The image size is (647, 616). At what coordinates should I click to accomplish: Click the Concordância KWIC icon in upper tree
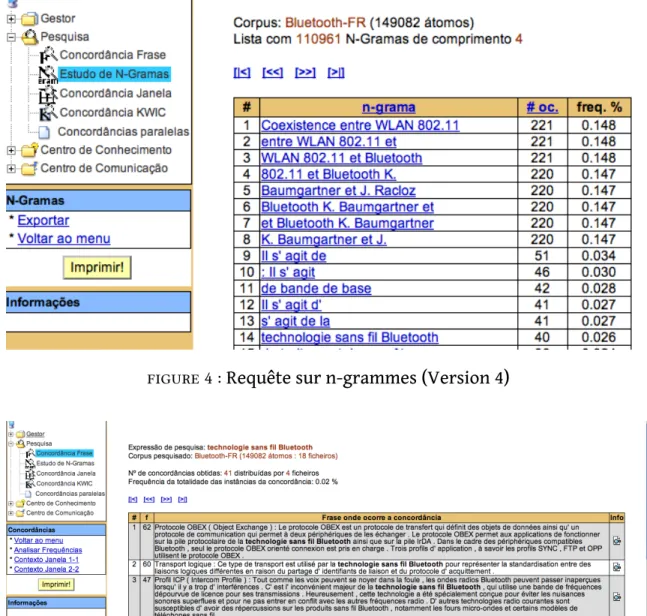pyautogui.click(x=48, y=113)
